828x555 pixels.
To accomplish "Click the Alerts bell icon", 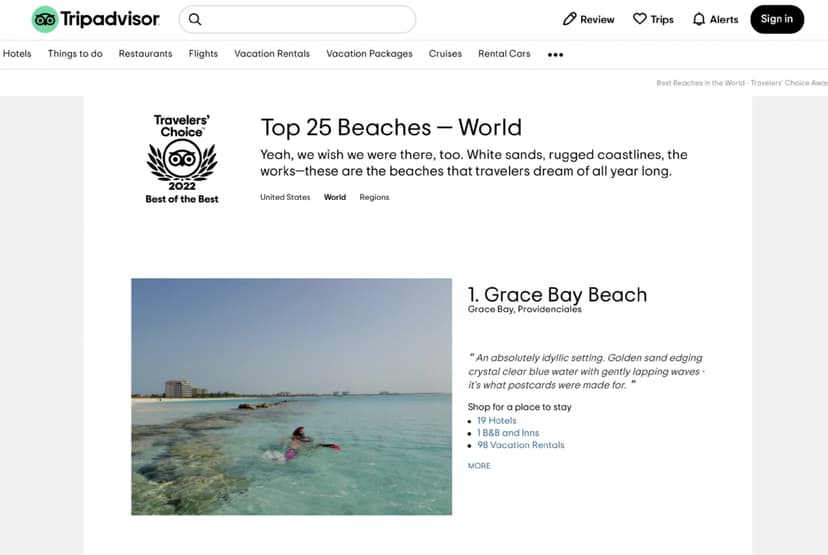I will (699, 19).
